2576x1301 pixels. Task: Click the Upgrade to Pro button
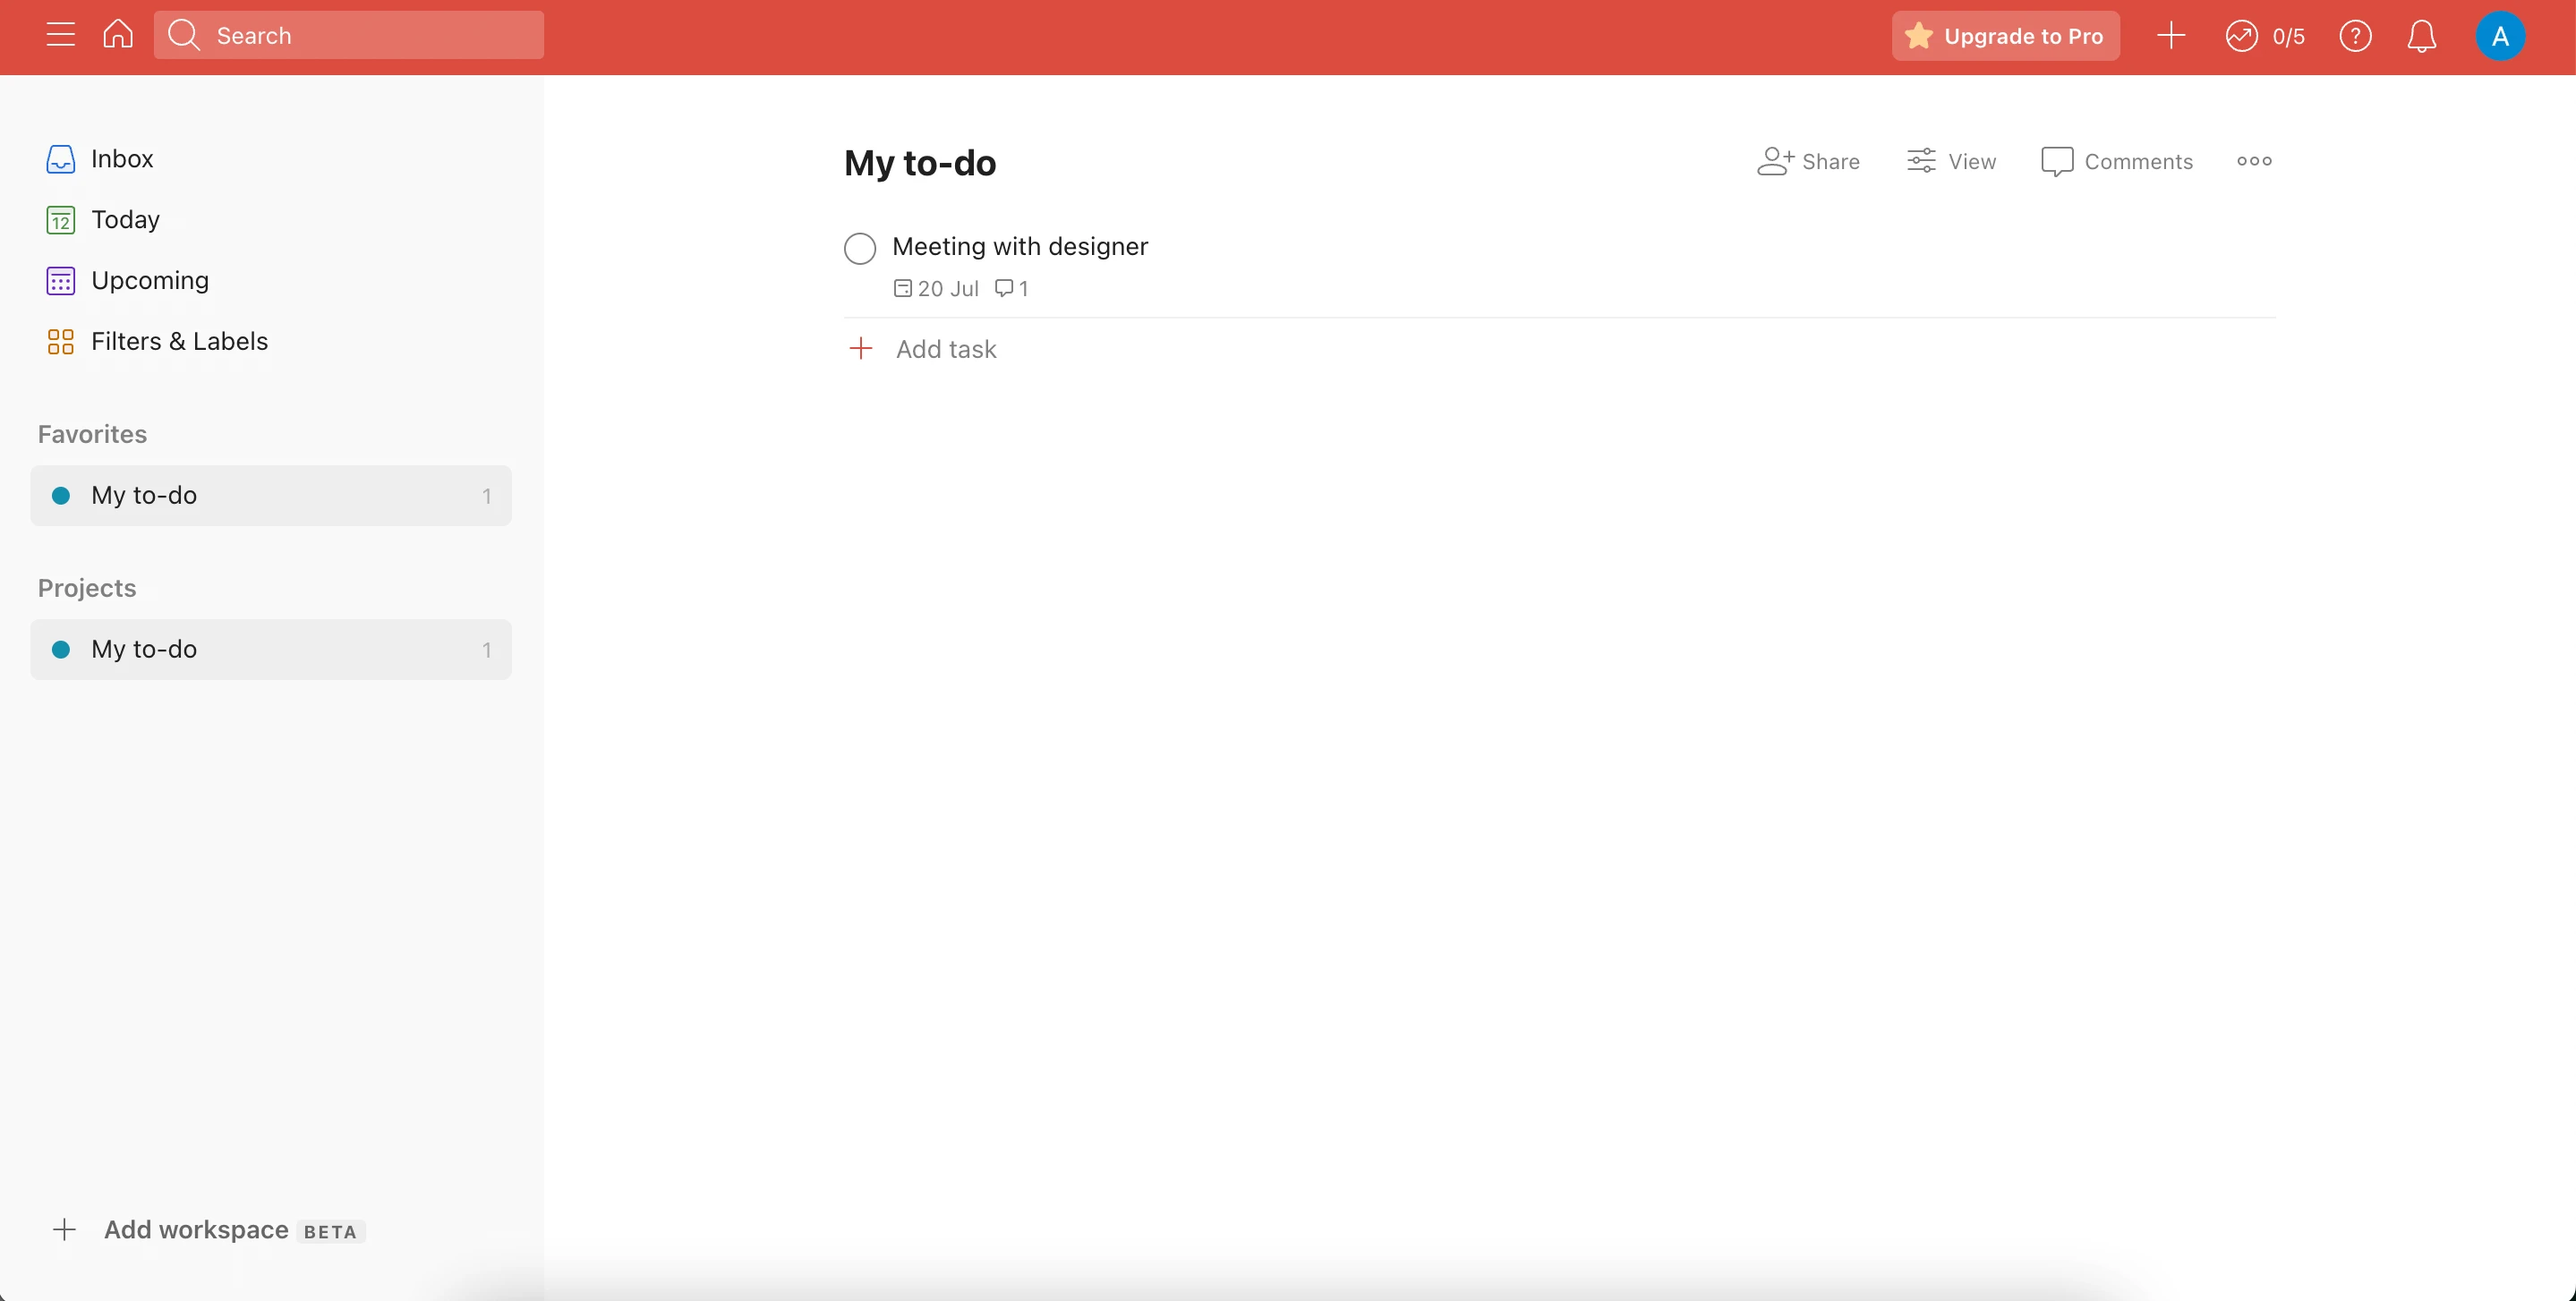(2005, 36)
